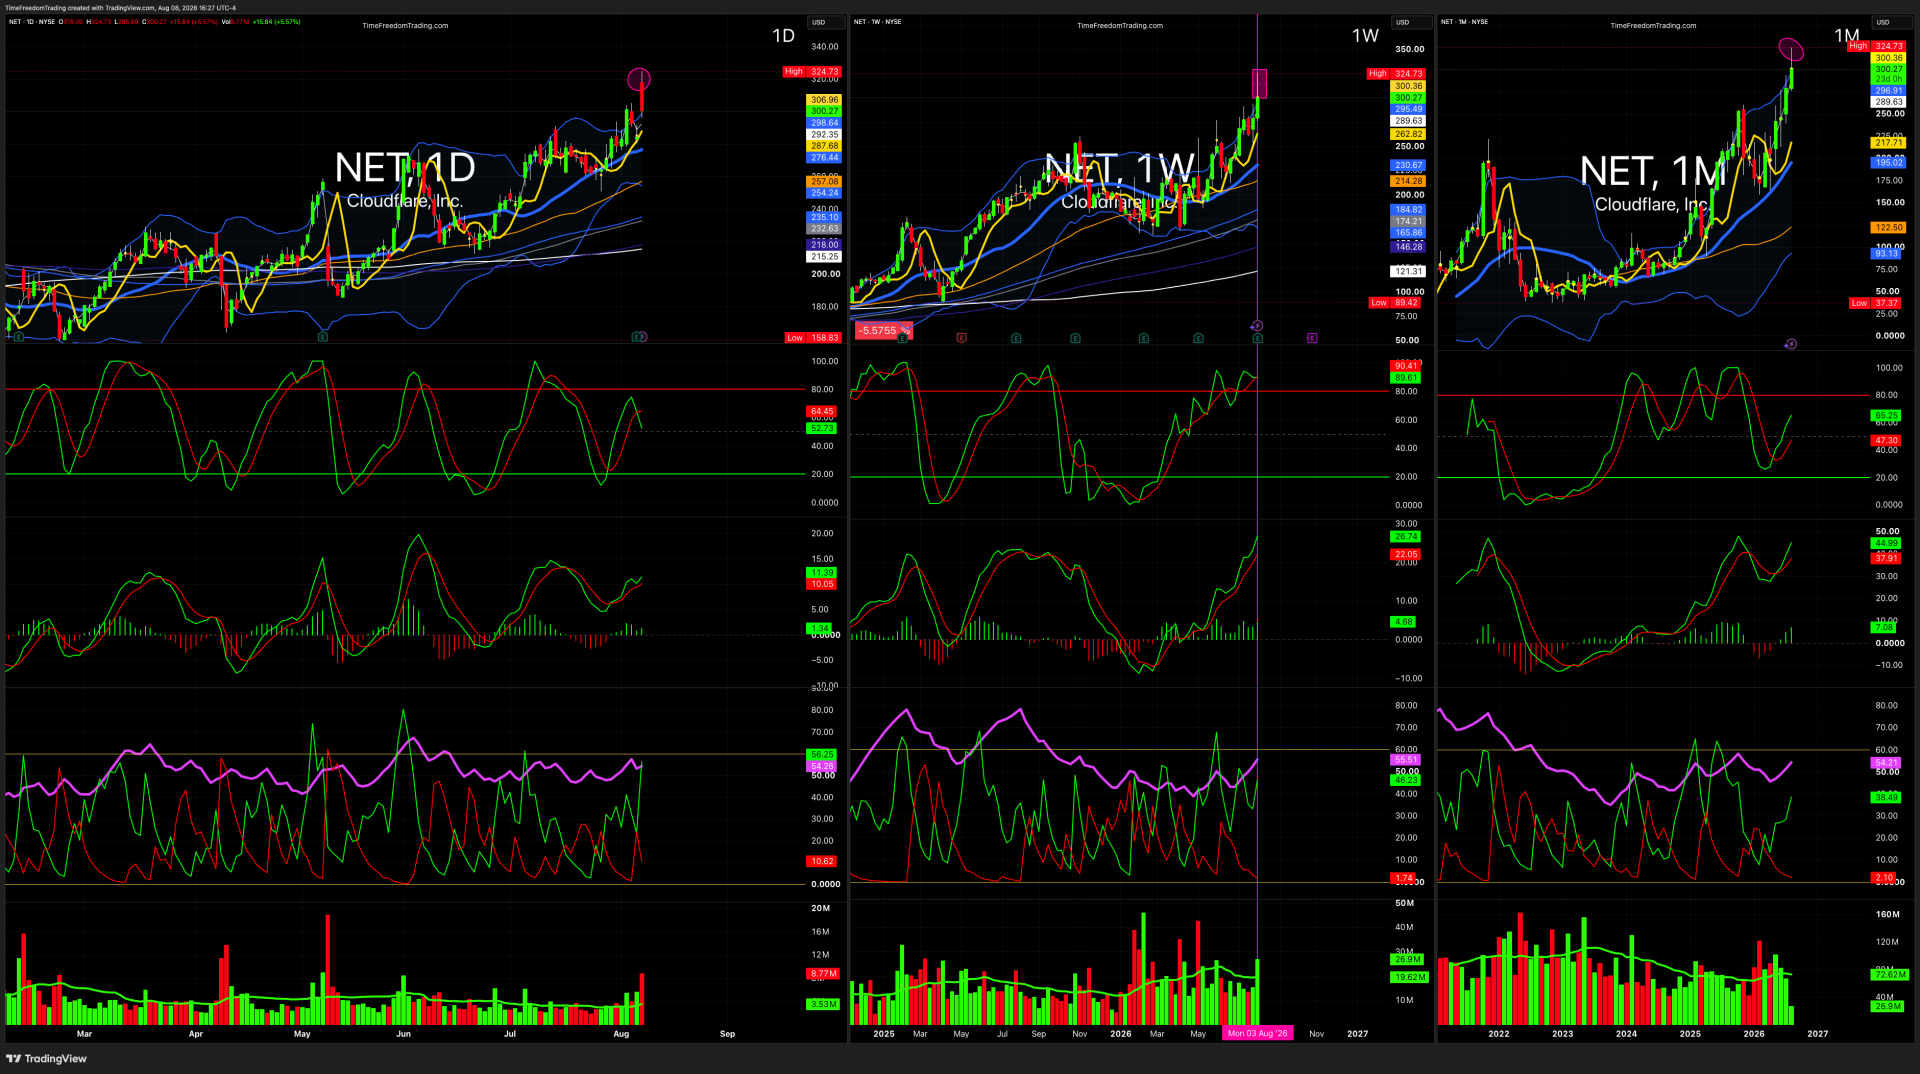This screenshot has width=1920, height=1074.
Task: Click lightning event icon on daily chart
Action: pos(643,336)
